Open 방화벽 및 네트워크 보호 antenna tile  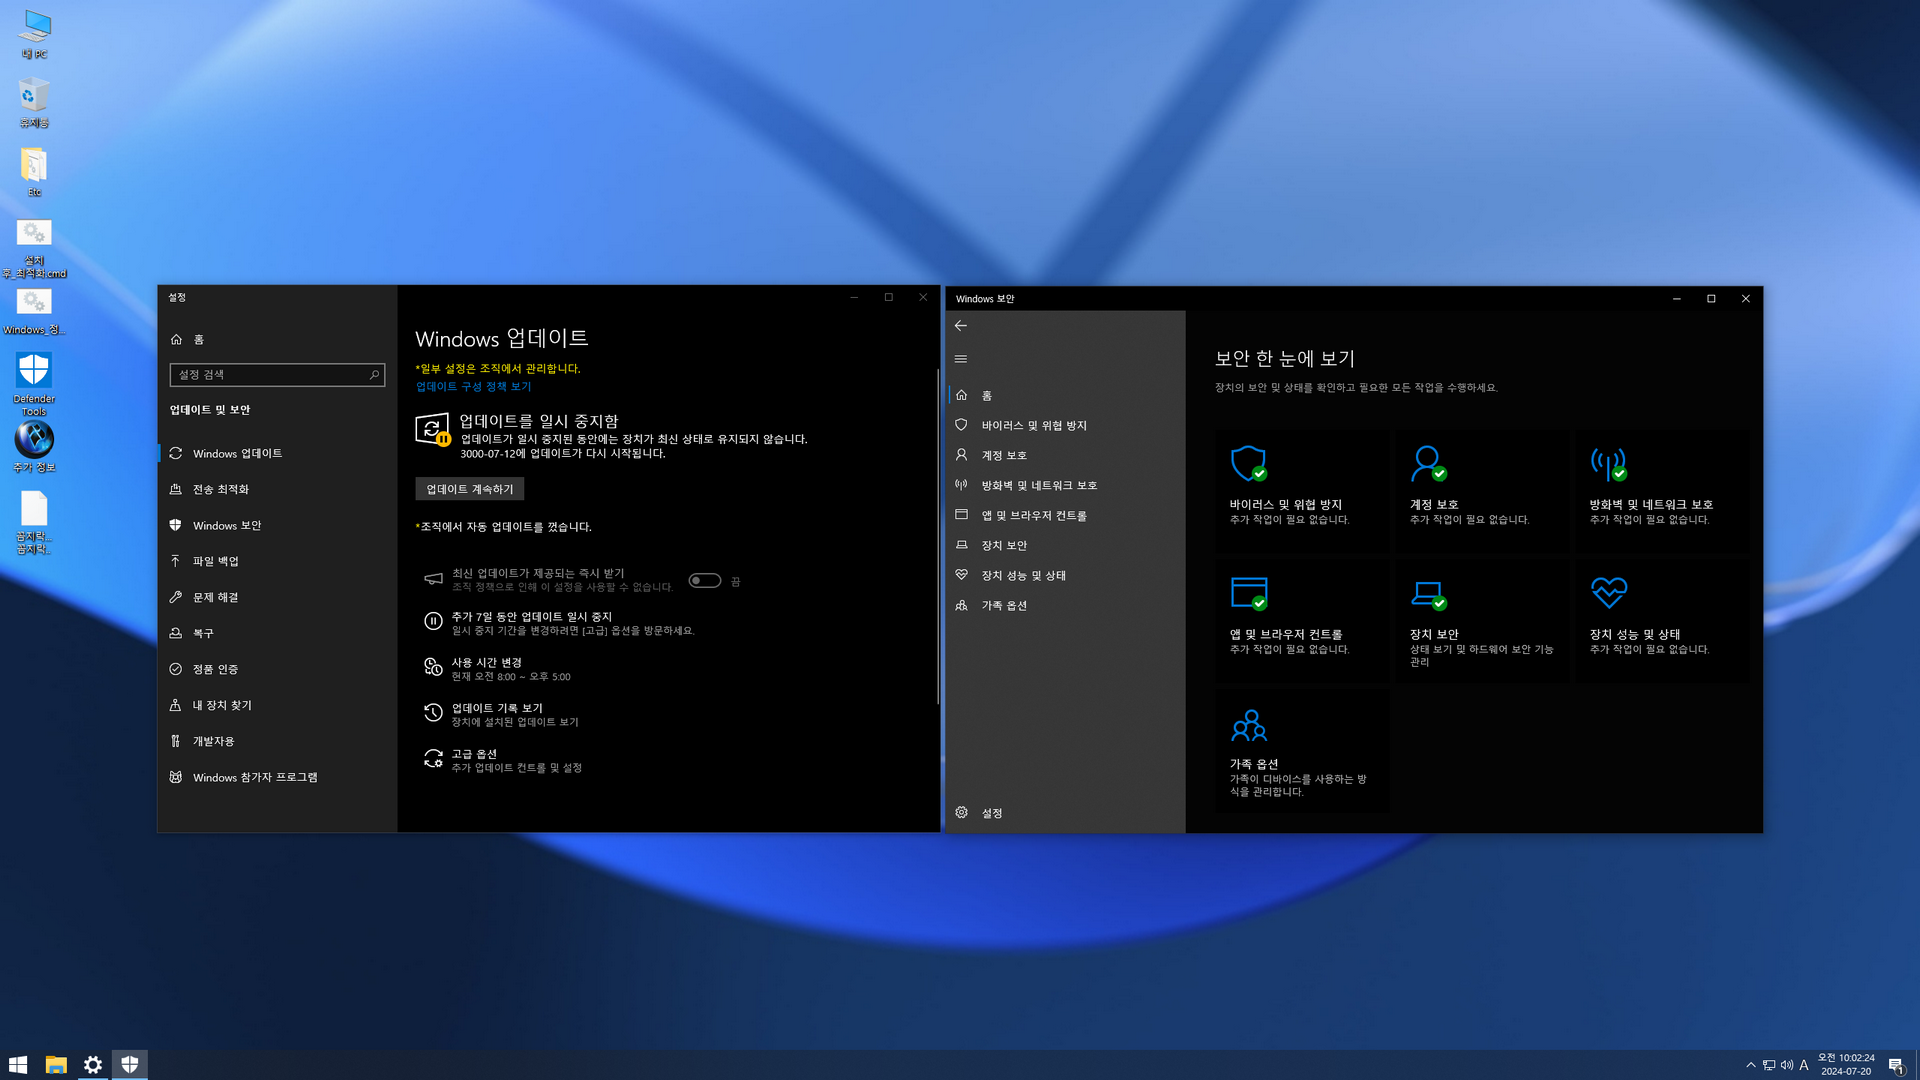[1661, 491]
